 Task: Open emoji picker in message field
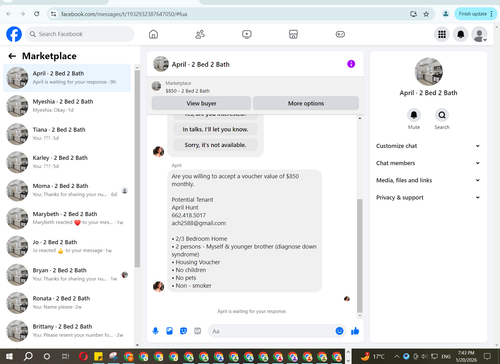point(339,331)
